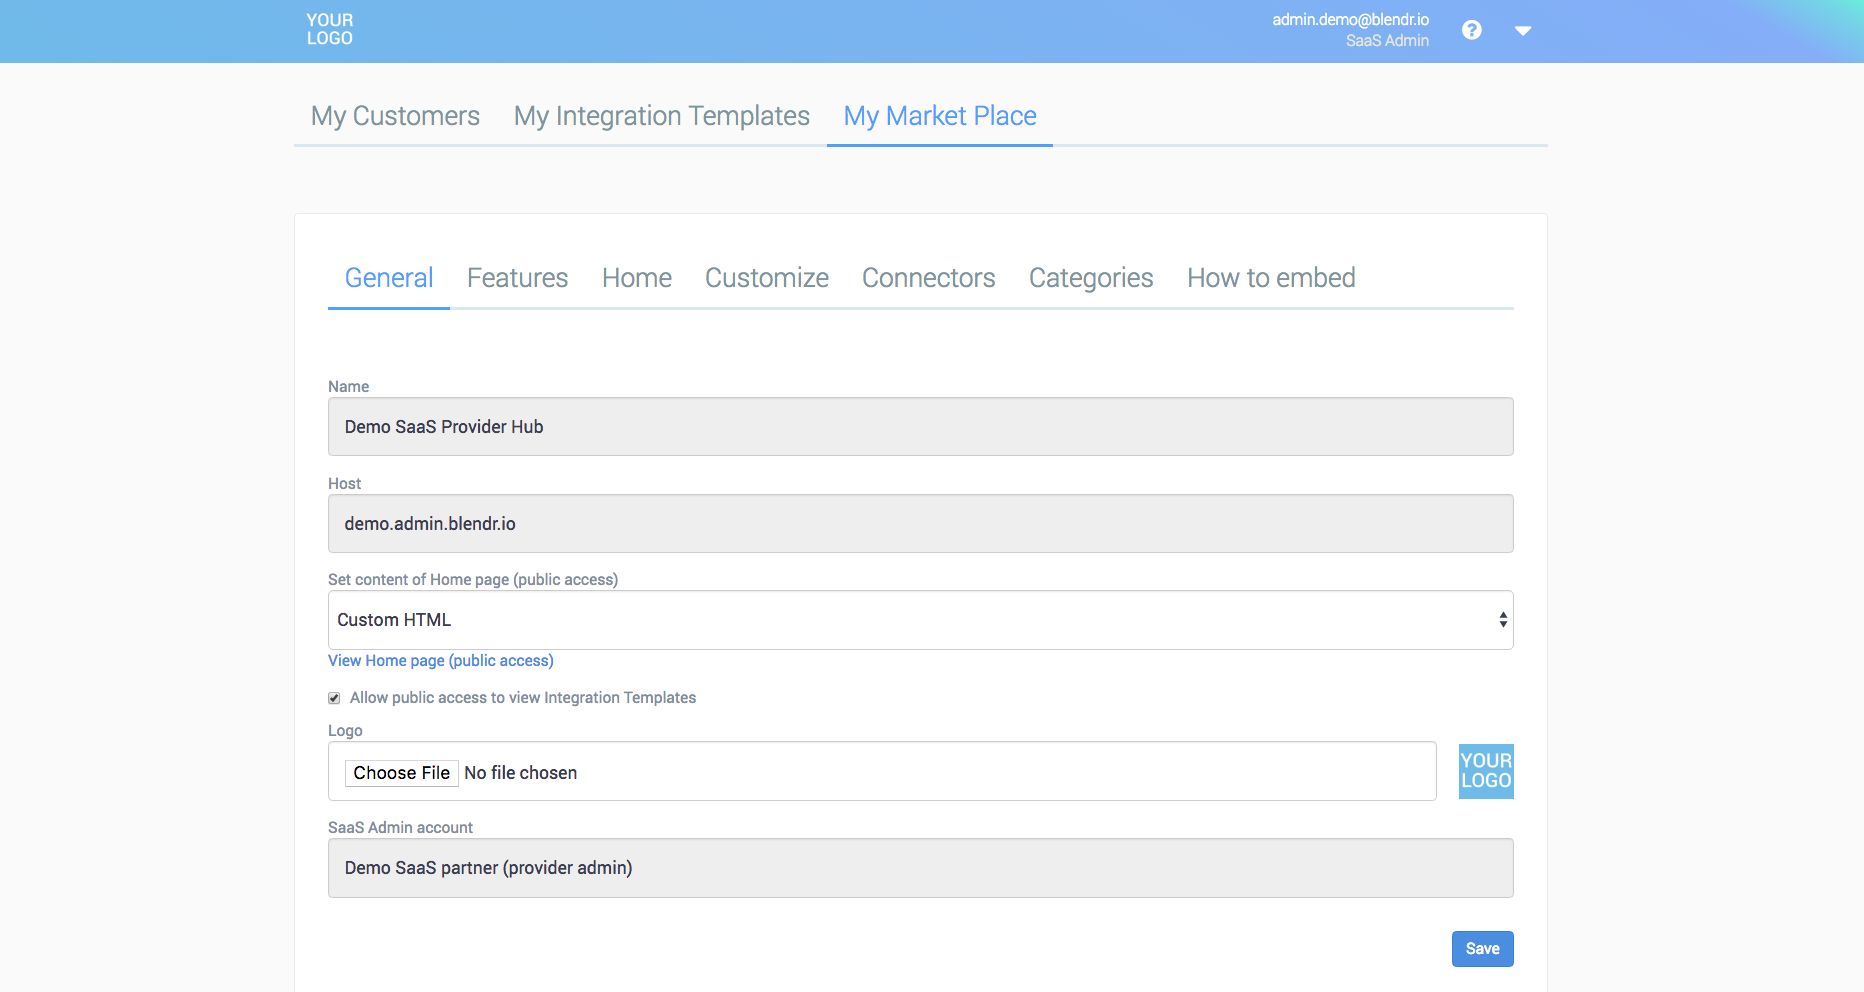Click the Host field demo.admin.blendr.io
This screenshot has width=1864, height=992.
point(921,524)
